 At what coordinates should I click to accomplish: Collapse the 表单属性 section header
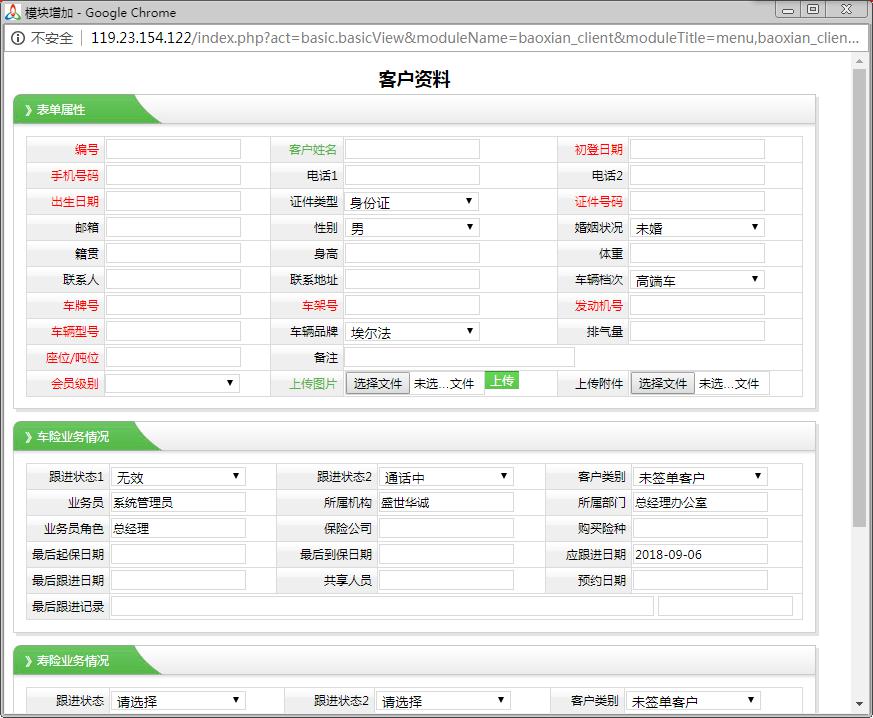click(60, 110)
